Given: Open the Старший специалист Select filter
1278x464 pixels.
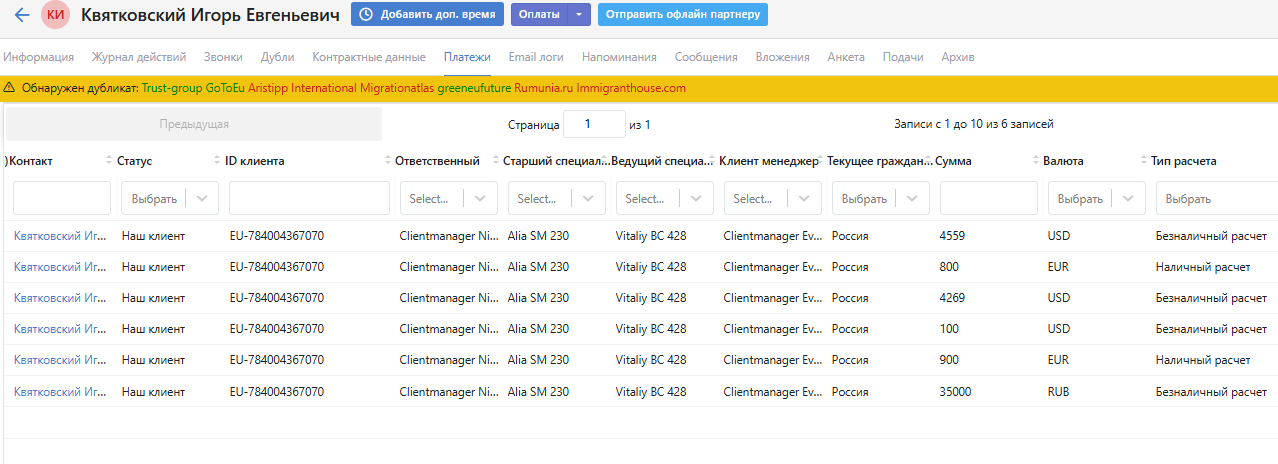Looking at the screenshot, I should 556,198.
